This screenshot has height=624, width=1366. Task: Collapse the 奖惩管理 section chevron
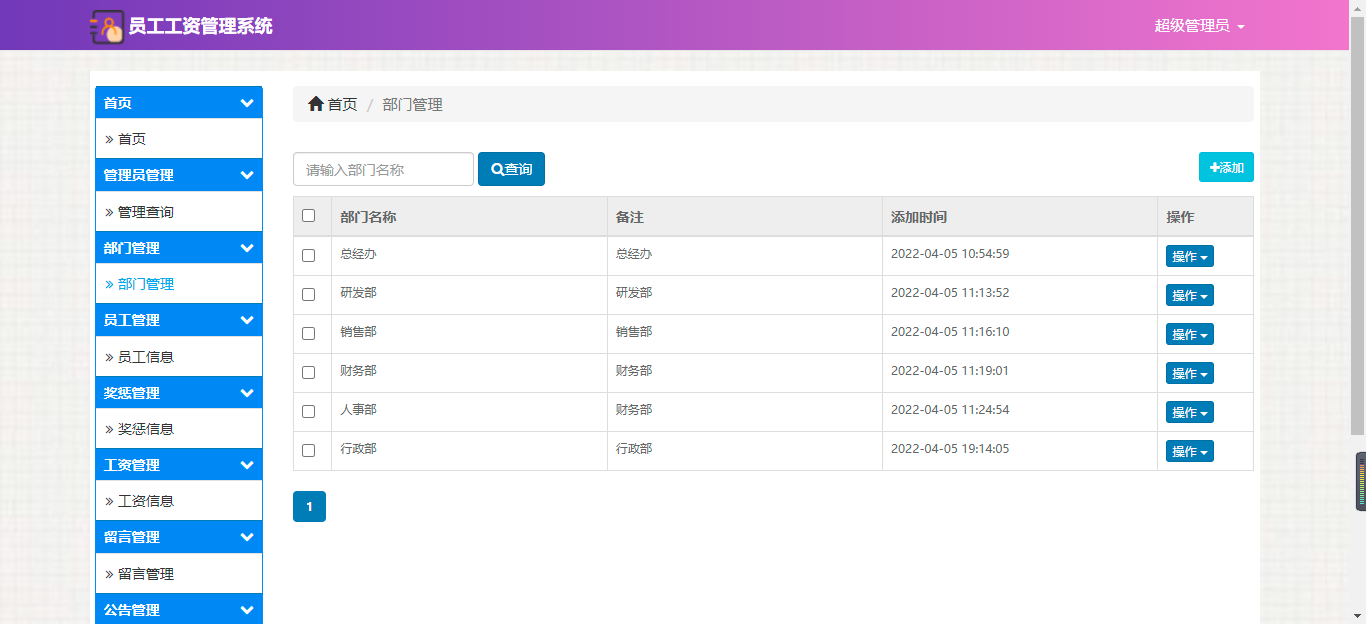click(x=247, y=393)
